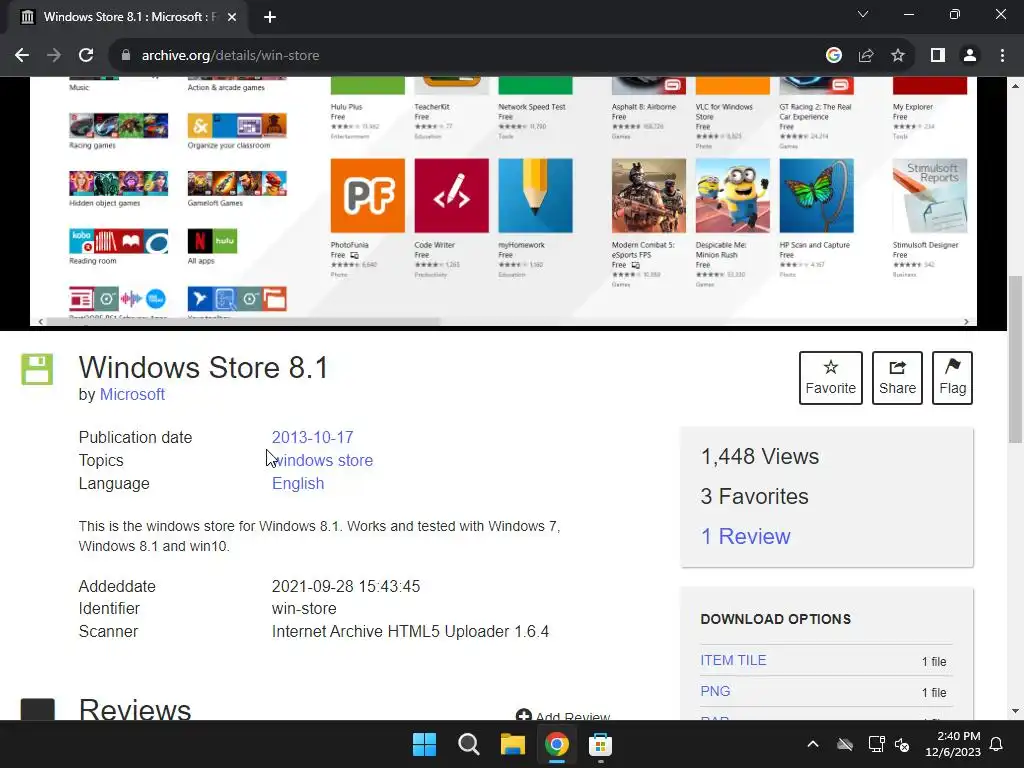The width and height of the screenshot is (1024, 768).
Task: Open the English language link
Action: [298, 484]
